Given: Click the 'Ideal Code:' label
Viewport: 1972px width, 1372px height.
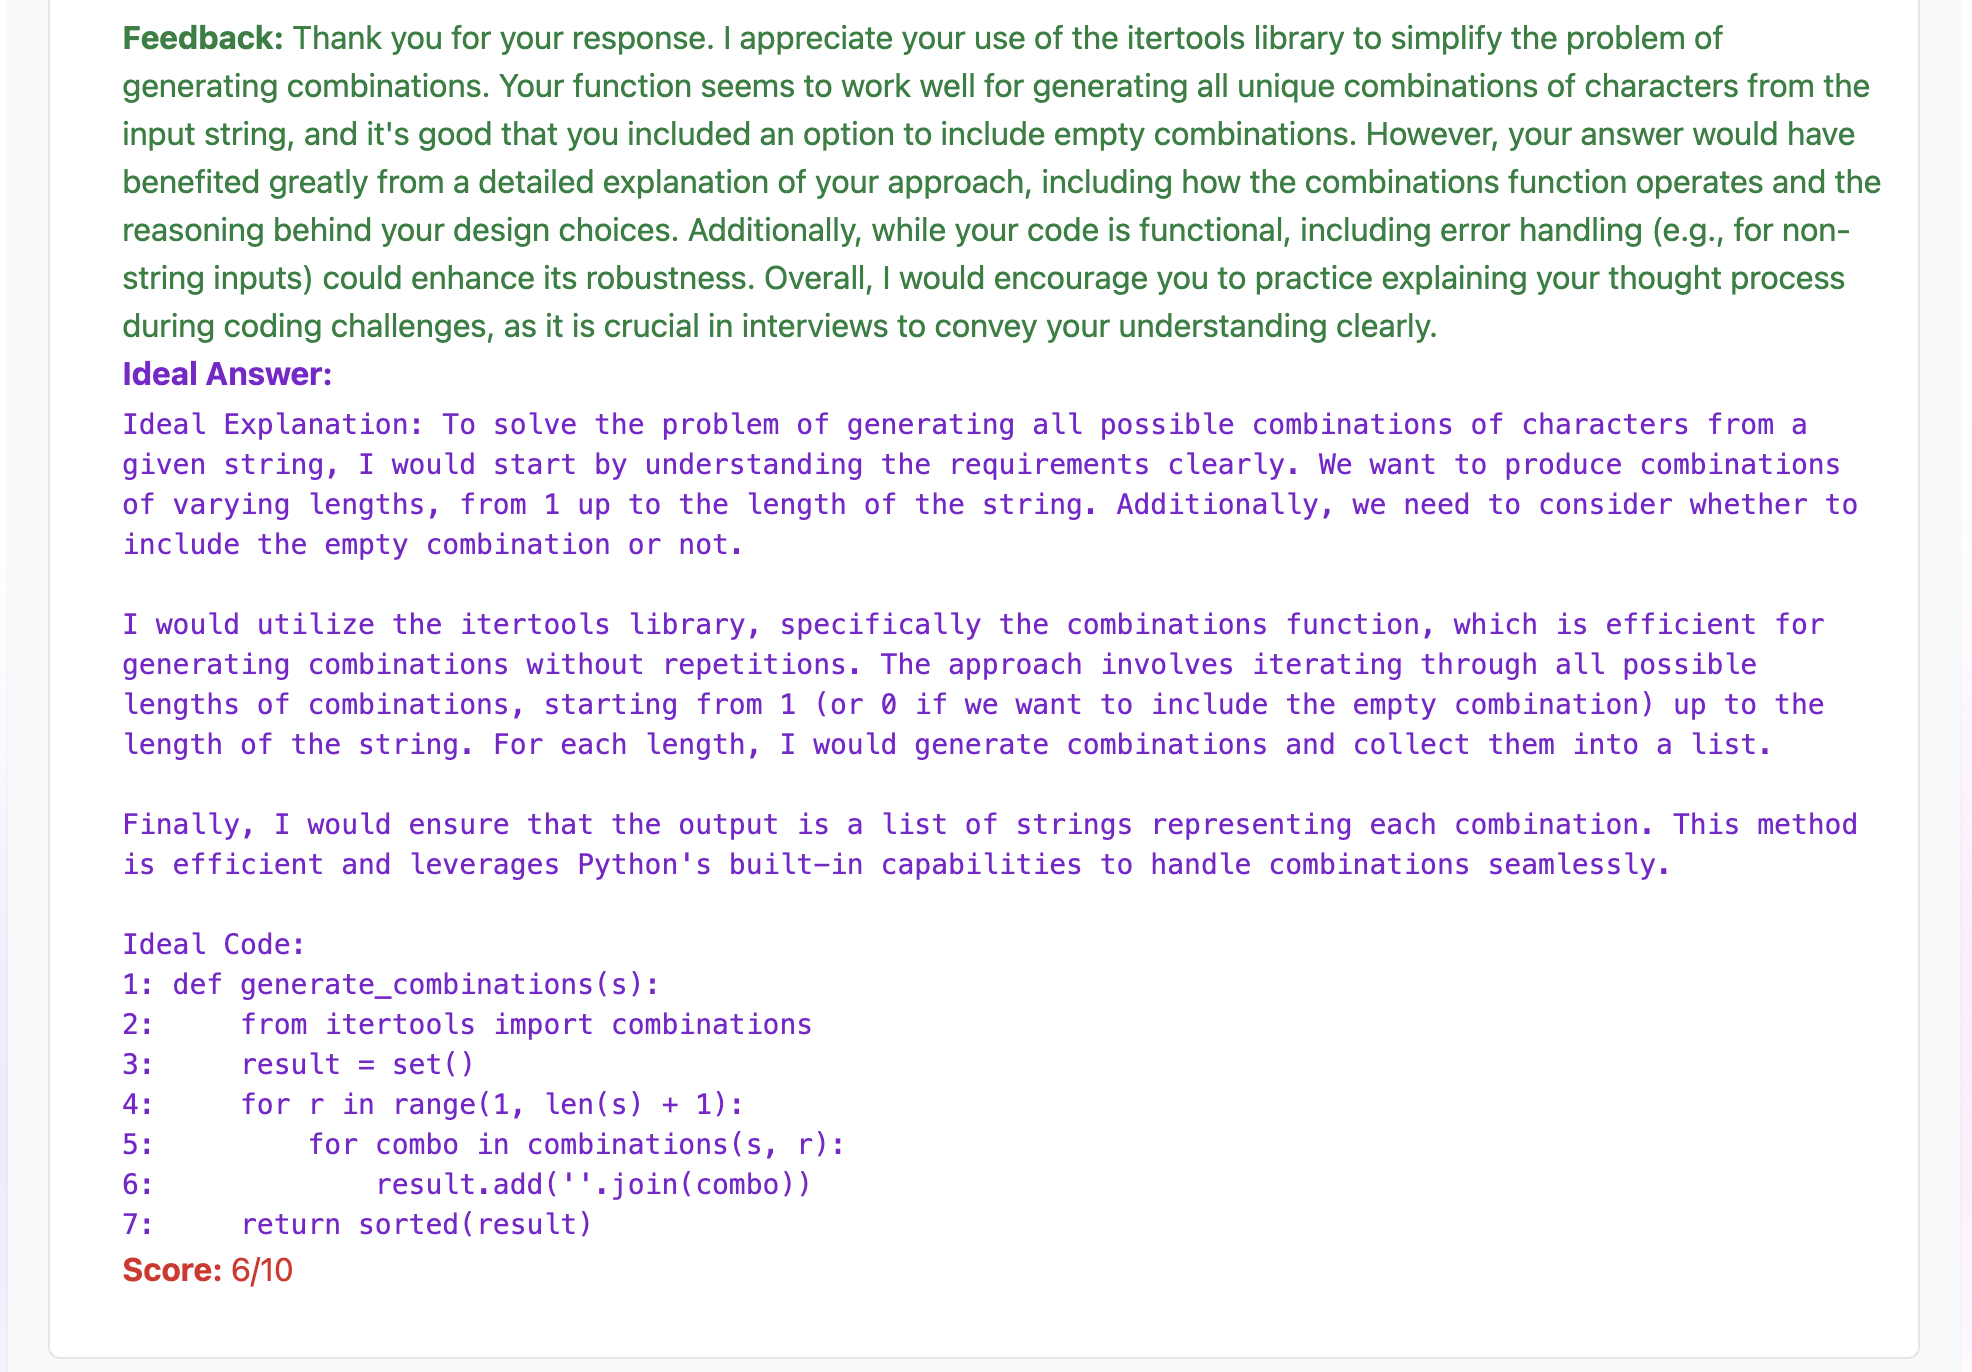Looking at the screenshot, I should (x=213, y=944).
